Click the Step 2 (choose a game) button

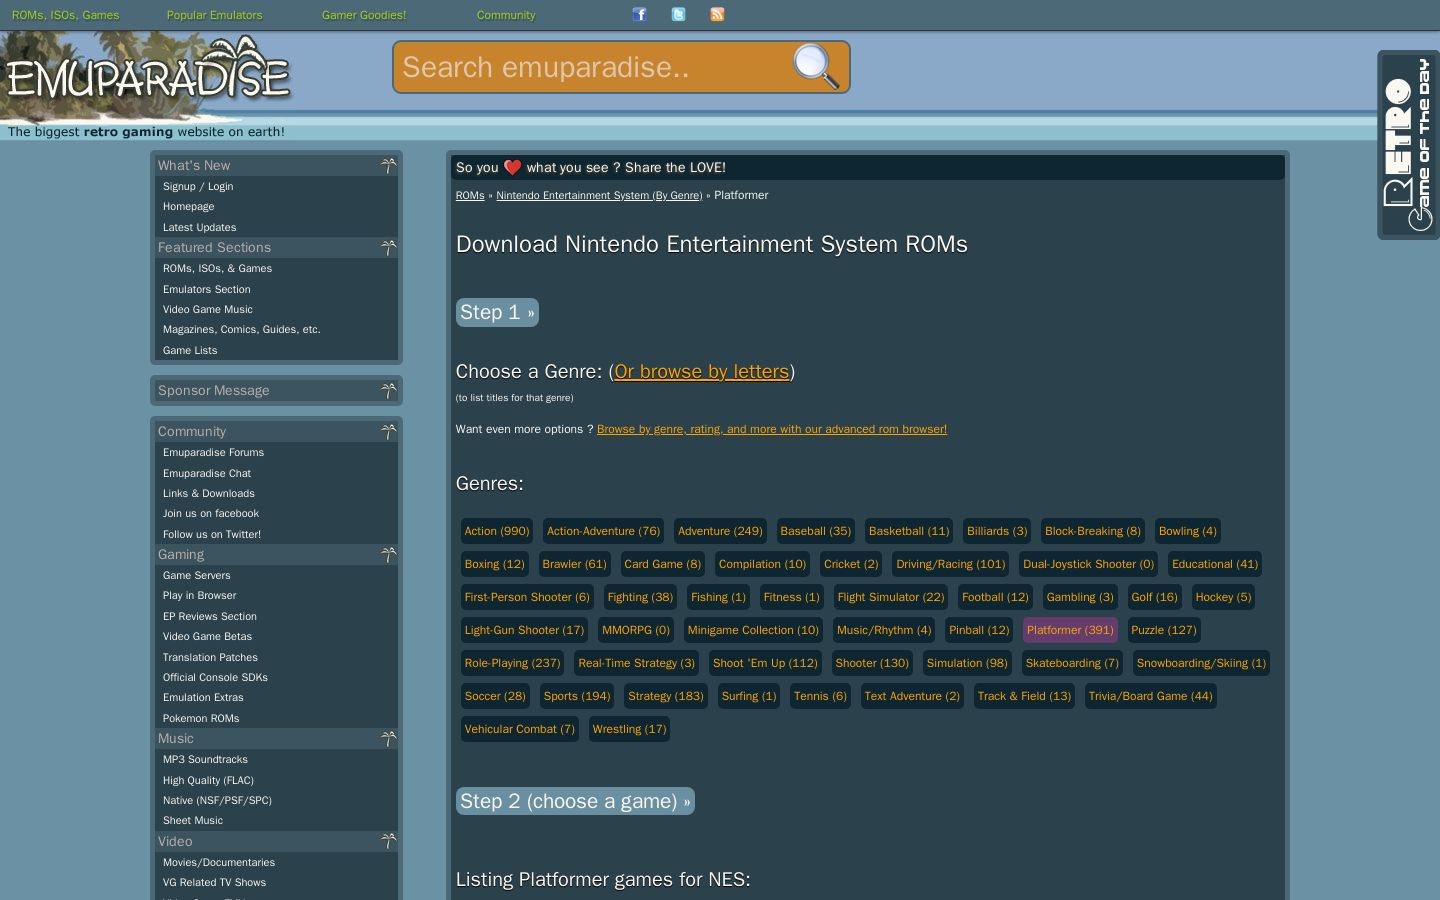point(575,801)
